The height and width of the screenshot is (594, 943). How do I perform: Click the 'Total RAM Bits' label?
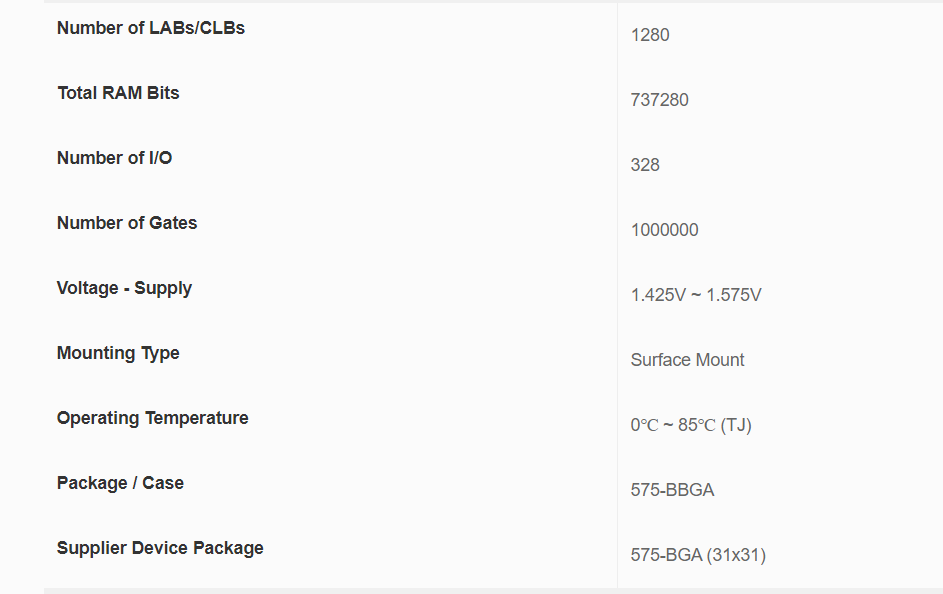(x=118, y=93)
